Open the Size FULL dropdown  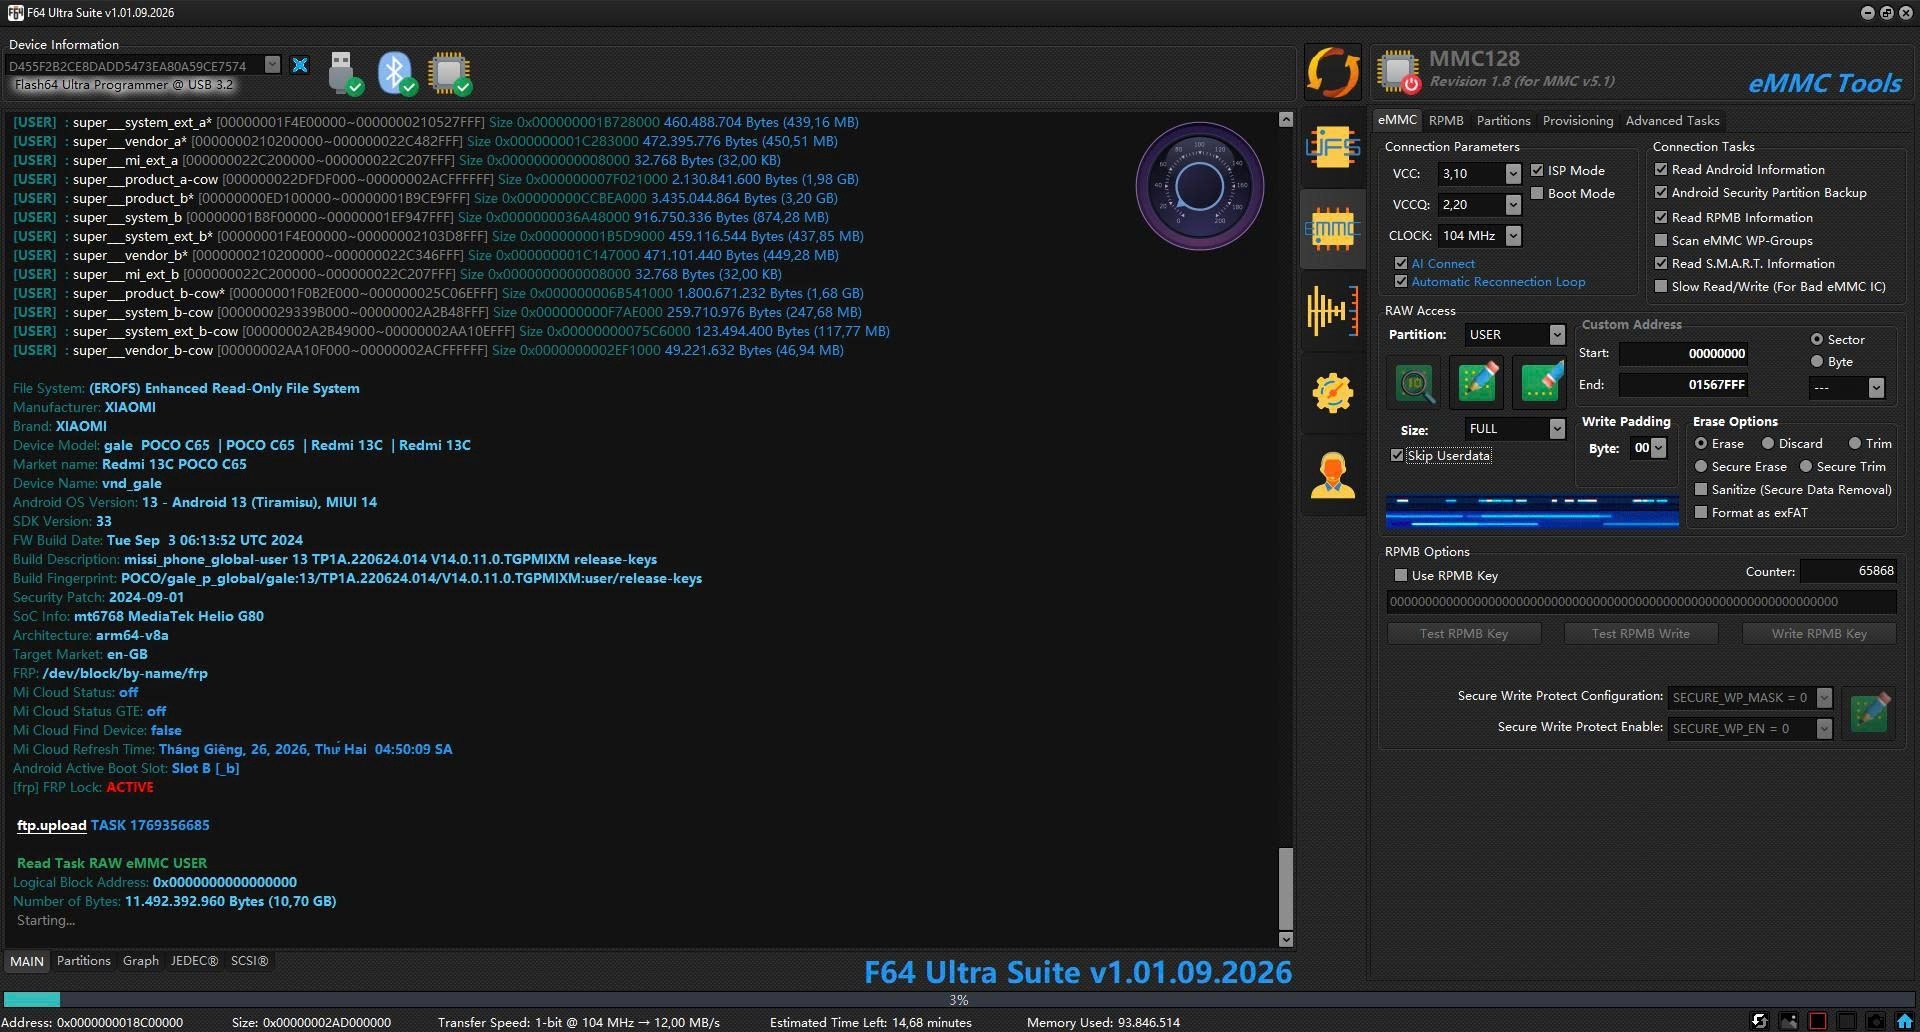[1557, 428]
